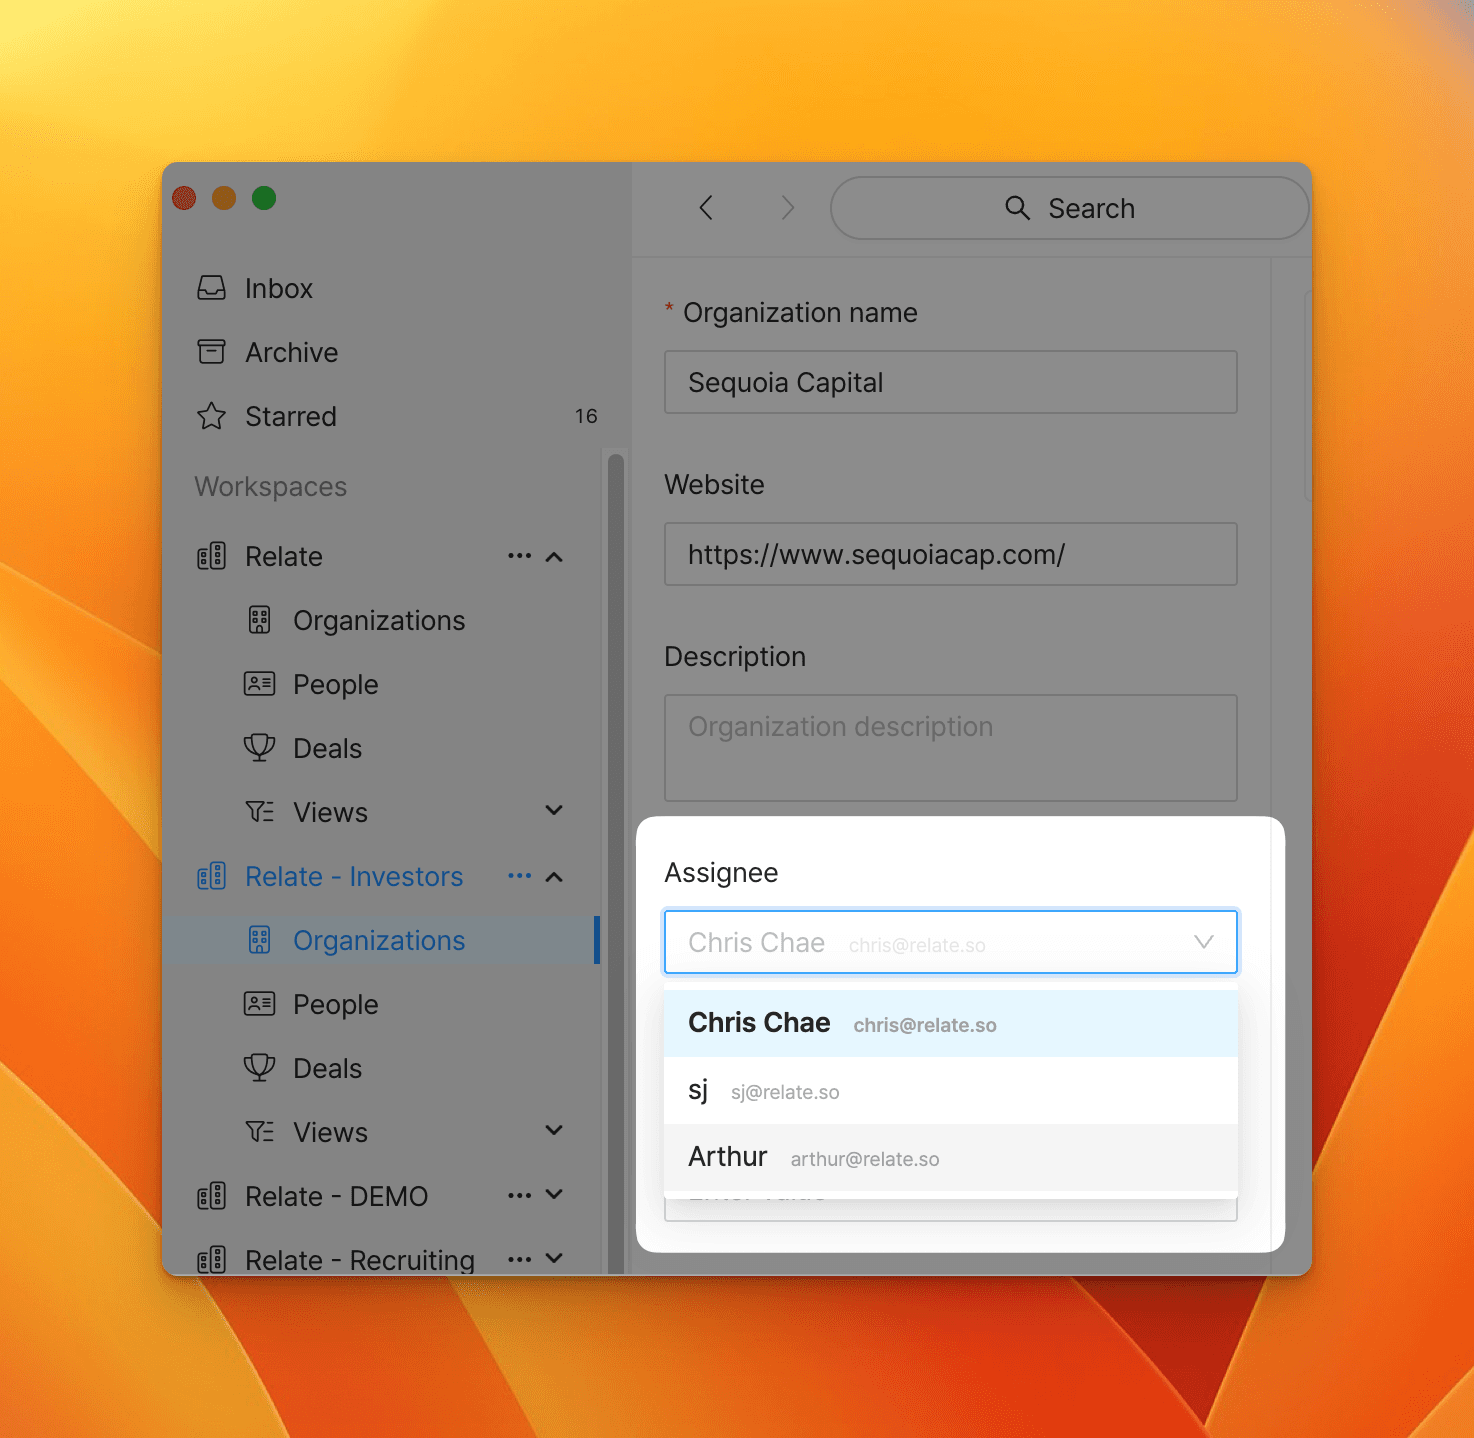
Task: Expand the Relate - DEMO workspace
Action: click(554, 1194)
